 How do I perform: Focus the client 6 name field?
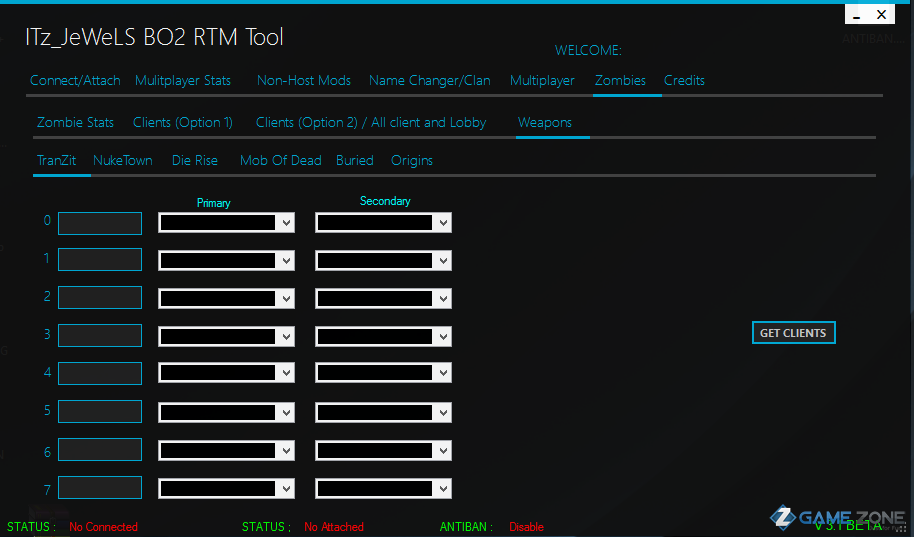[100, 450]
